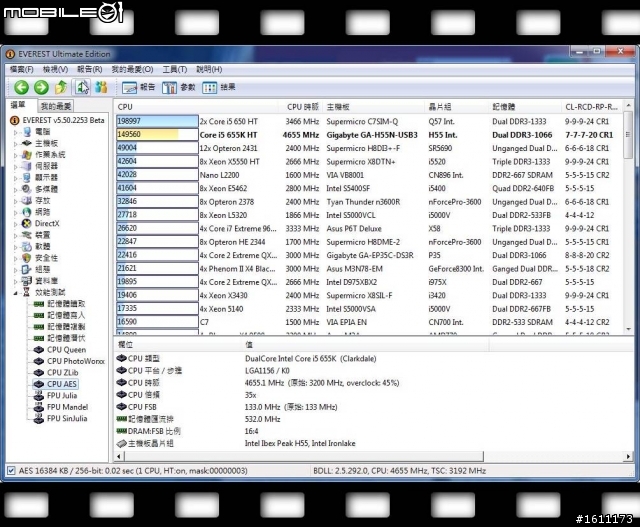The width and height of the screenshot is (640, 527).
Task: Open the 記憶體寫入 memory write benchmark
Action: pos(60,315)
